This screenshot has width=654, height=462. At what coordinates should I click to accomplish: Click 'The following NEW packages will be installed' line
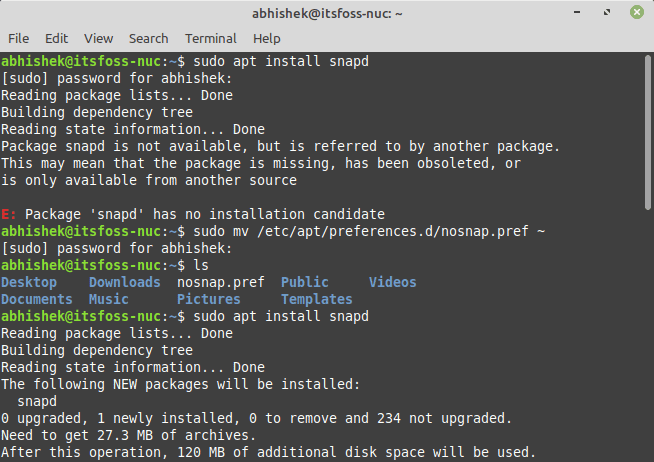(180, 384)
